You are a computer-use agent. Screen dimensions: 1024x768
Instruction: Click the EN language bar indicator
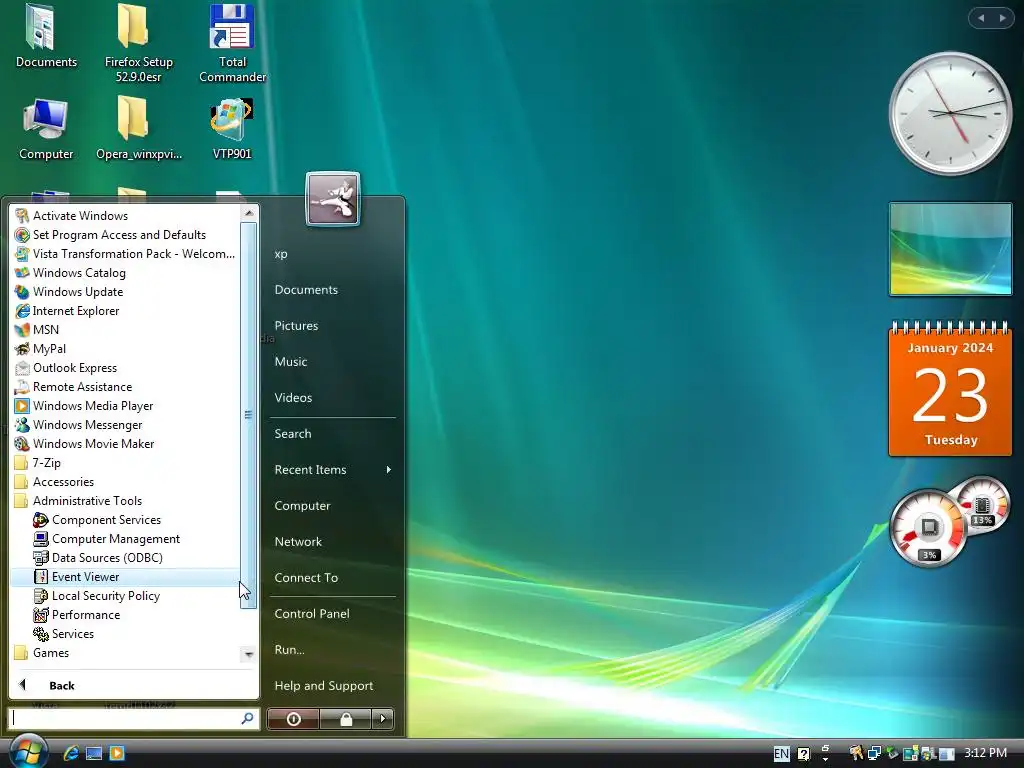pyautogui.click(x=781, y=754)
